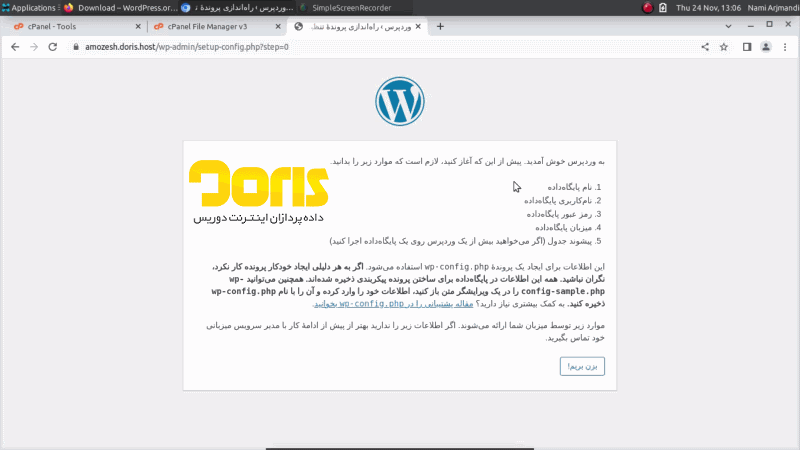
Task: Open Nami Arjmandi user menu
Action: coord(773,8)
